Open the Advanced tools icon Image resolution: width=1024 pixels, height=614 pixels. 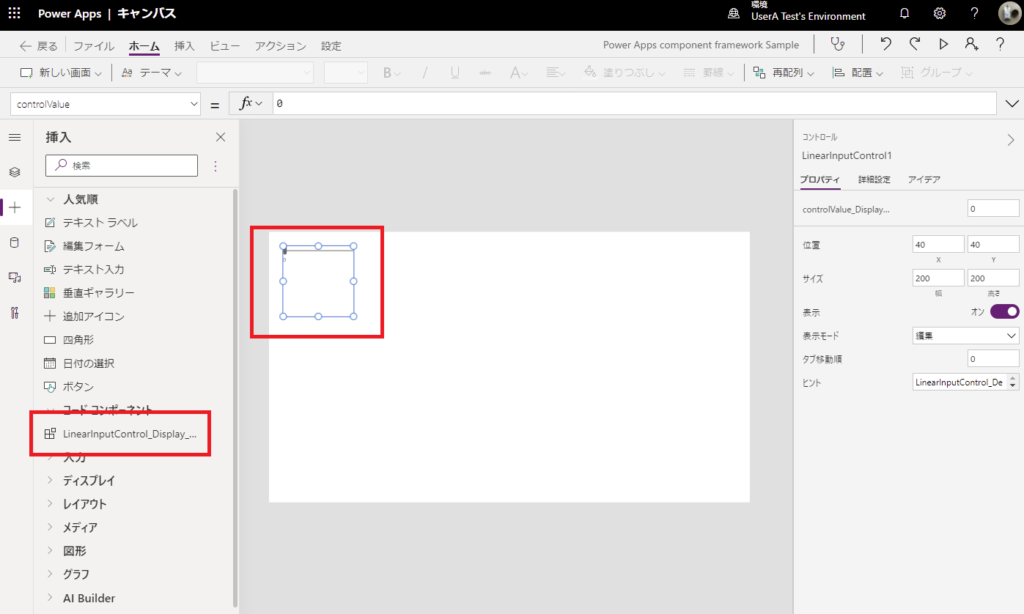coord(14,313)
